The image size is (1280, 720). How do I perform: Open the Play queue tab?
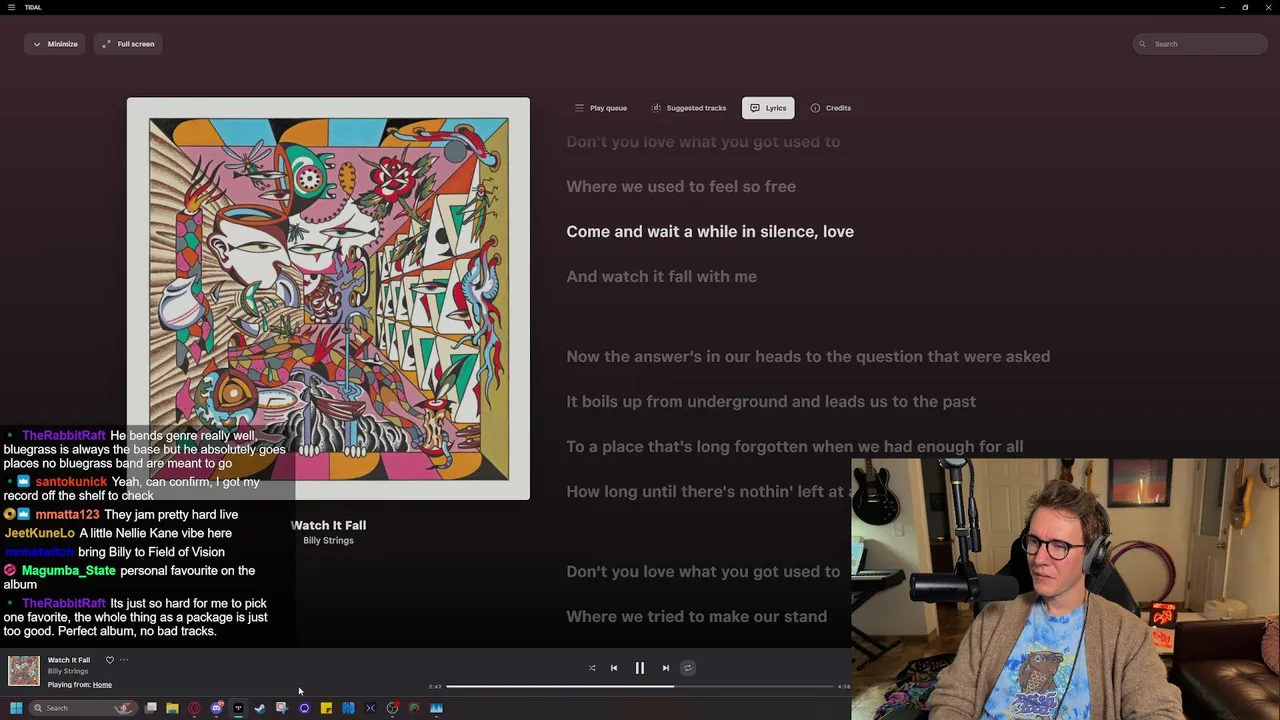(601, 108)
